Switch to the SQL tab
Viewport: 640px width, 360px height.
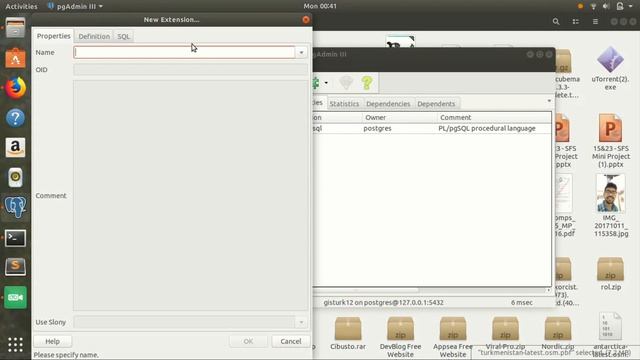(x=123, y=36)
